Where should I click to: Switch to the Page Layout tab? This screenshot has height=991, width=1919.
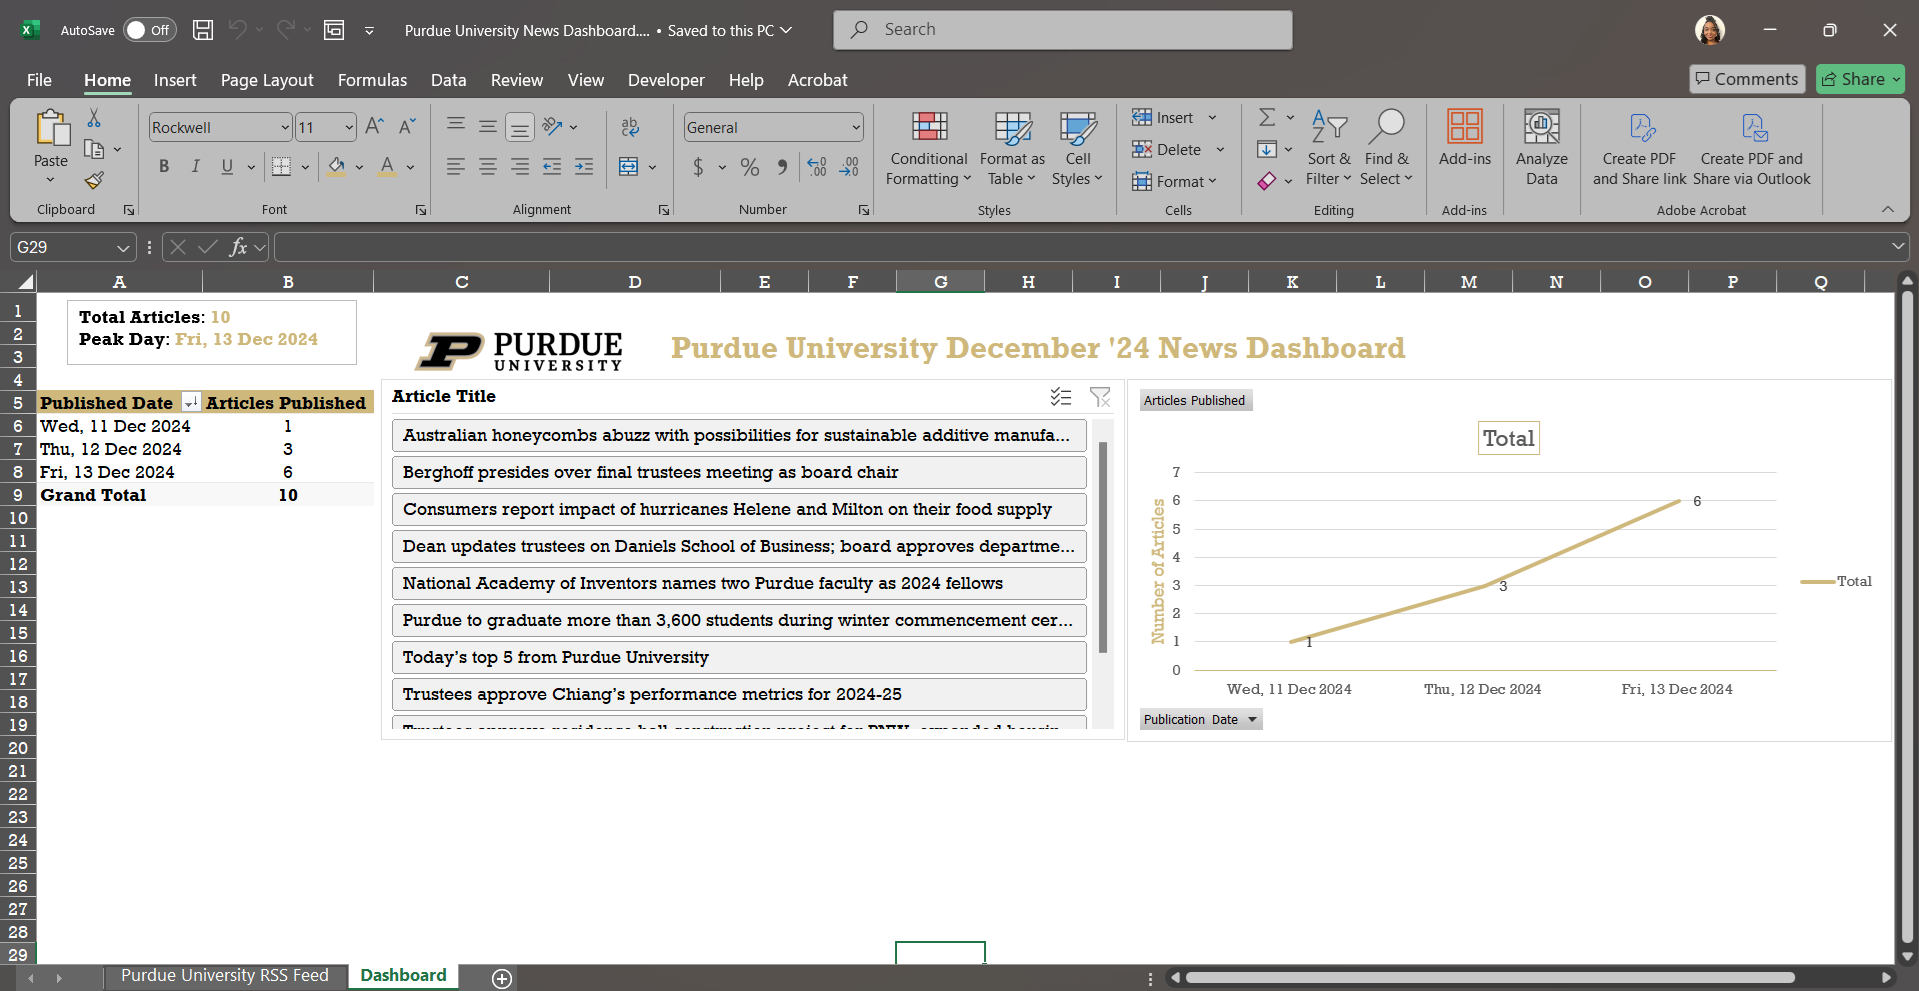[267, 80]
